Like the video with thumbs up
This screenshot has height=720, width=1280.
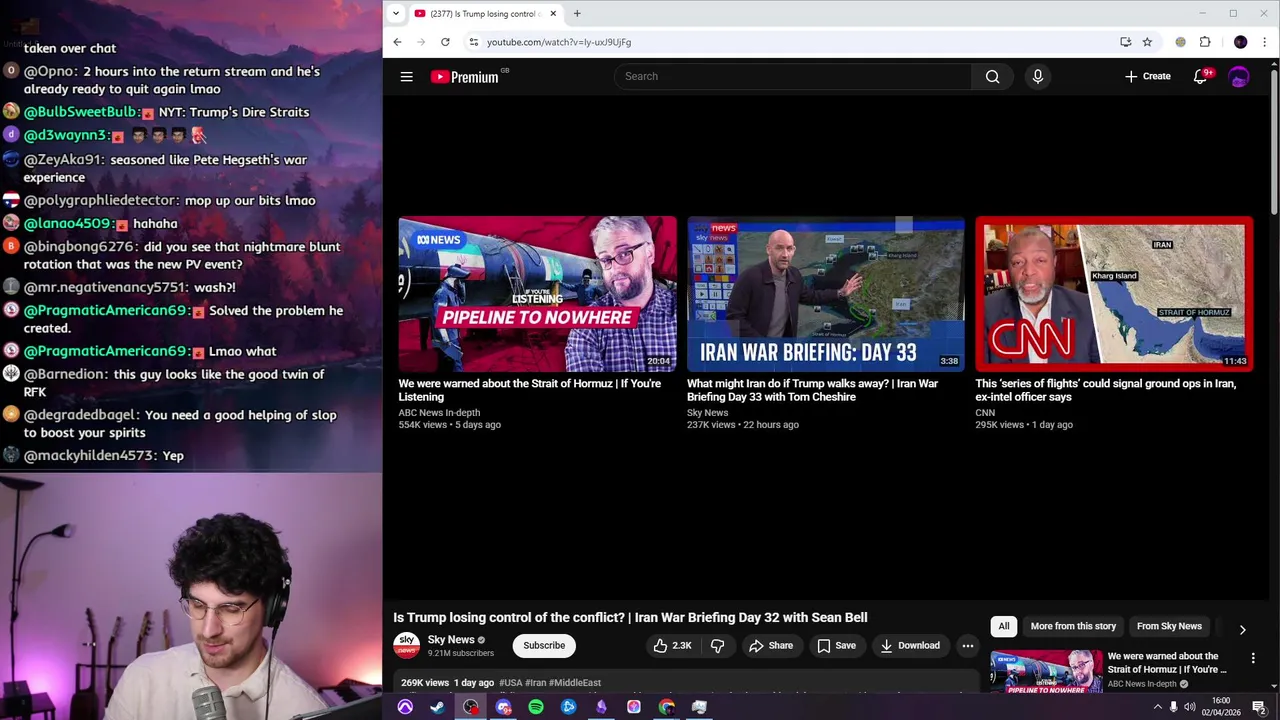click(x=672, y=646)
